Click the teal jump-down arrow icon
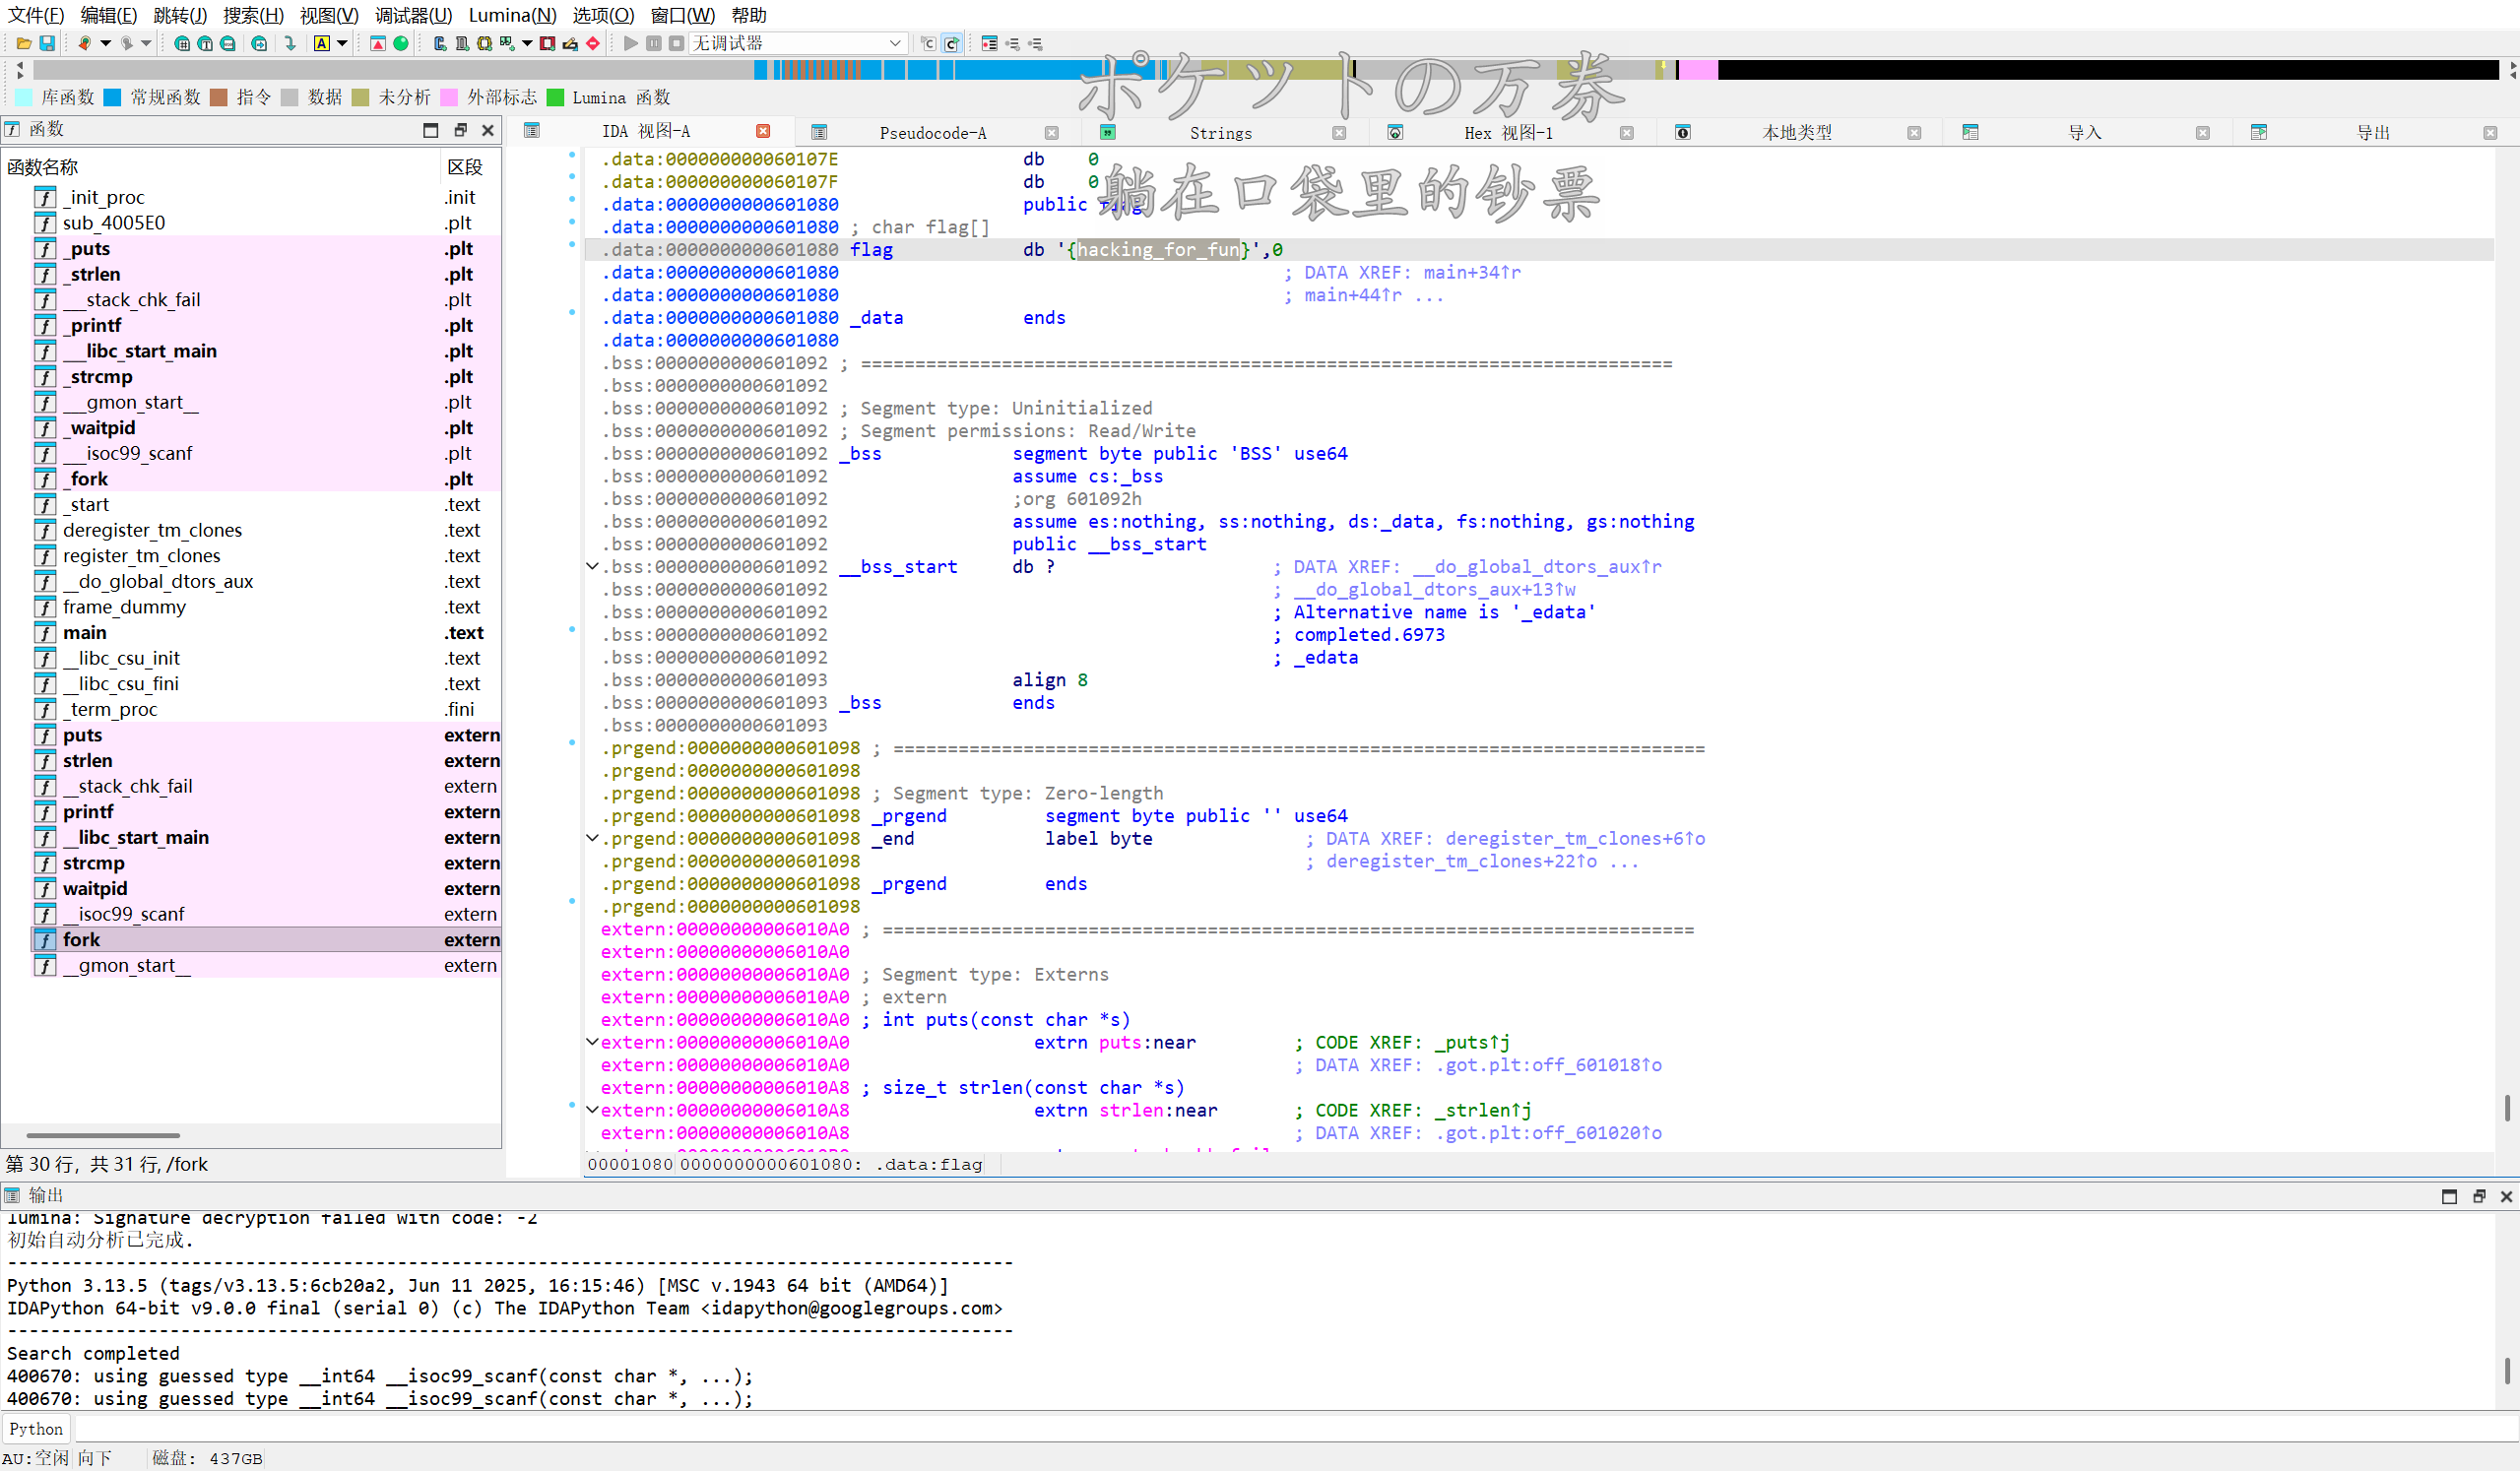Screen dimensions: 2520x1471 [x=290, y=43]
